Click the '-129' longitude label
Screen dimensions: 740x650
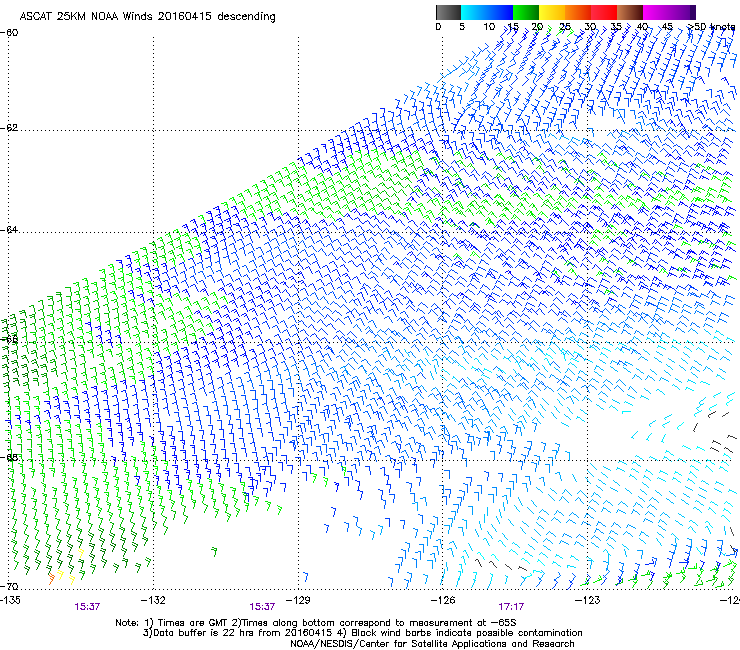298,600
